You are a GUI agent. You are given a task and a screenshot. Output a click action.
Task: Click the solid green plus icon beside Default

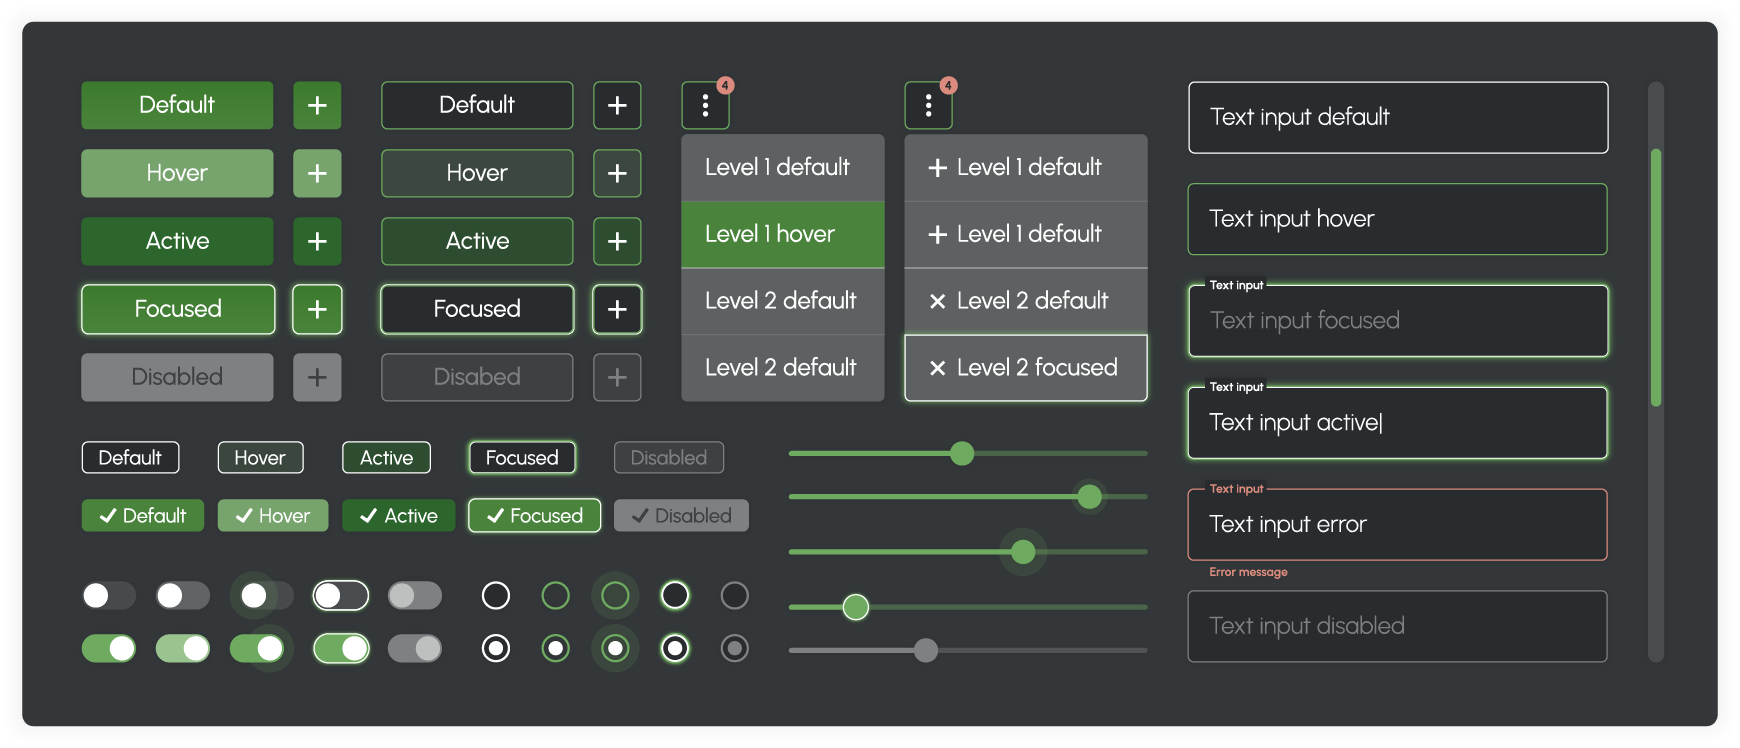(317, 105)
